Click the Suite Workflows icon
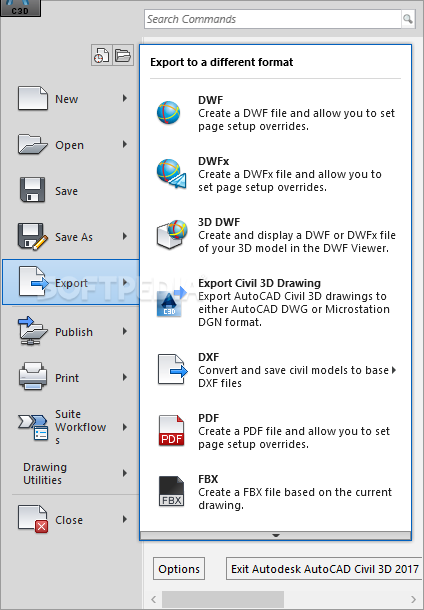This screenshot has height=610, width=424. (x=33, y=427)
